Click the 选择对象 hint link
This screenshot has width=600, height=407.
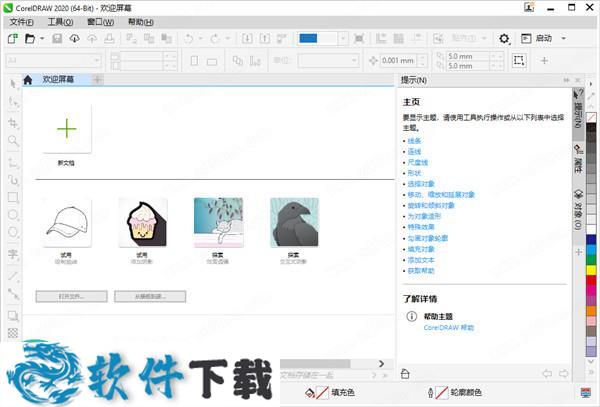(421, 184)
